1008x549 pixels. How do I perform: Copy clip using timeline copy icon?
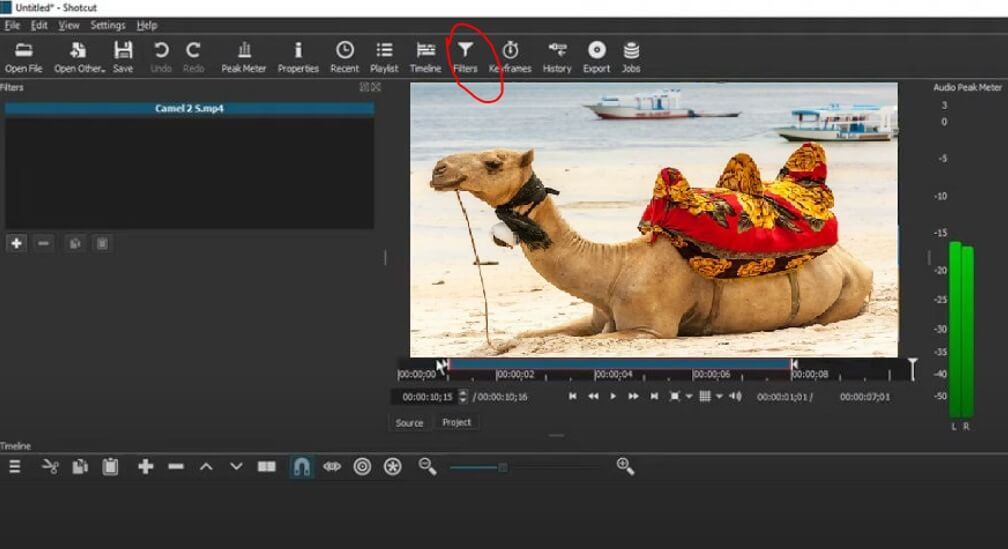(x=80, y=467)
